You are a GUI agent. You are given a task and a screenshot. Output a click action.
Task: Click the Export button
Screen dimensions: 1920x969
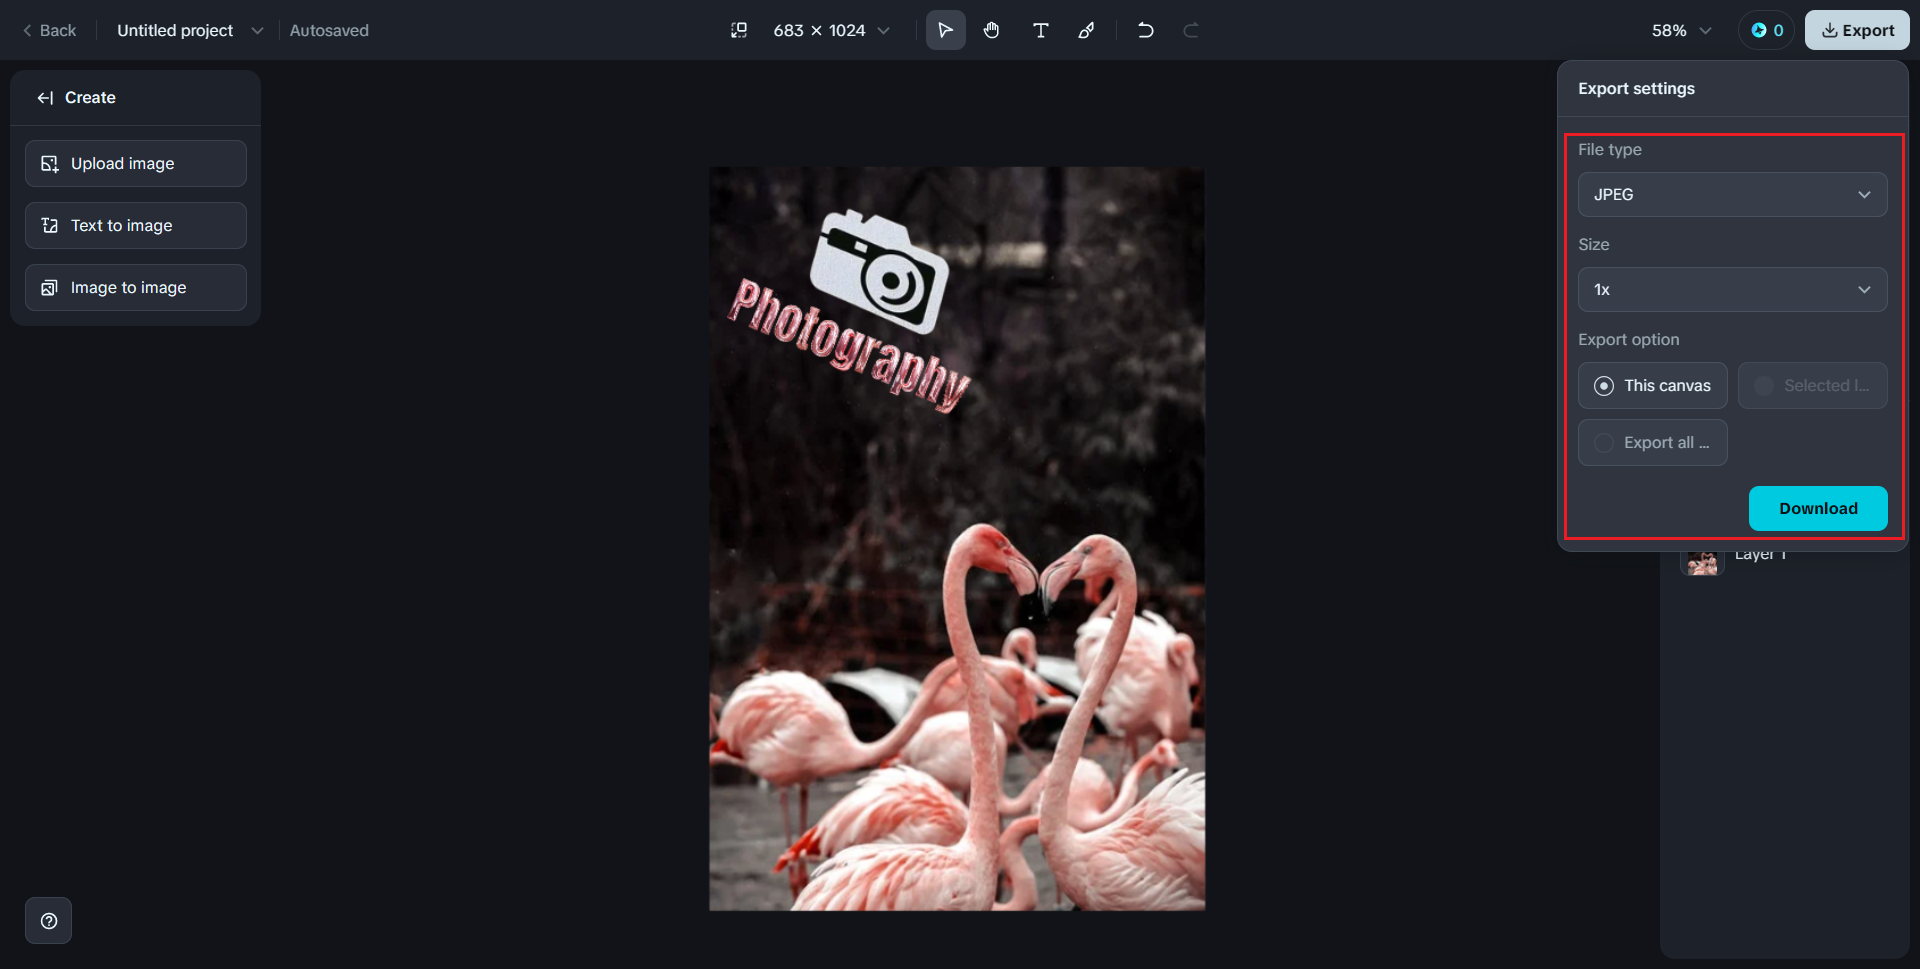coord(1857,30)
